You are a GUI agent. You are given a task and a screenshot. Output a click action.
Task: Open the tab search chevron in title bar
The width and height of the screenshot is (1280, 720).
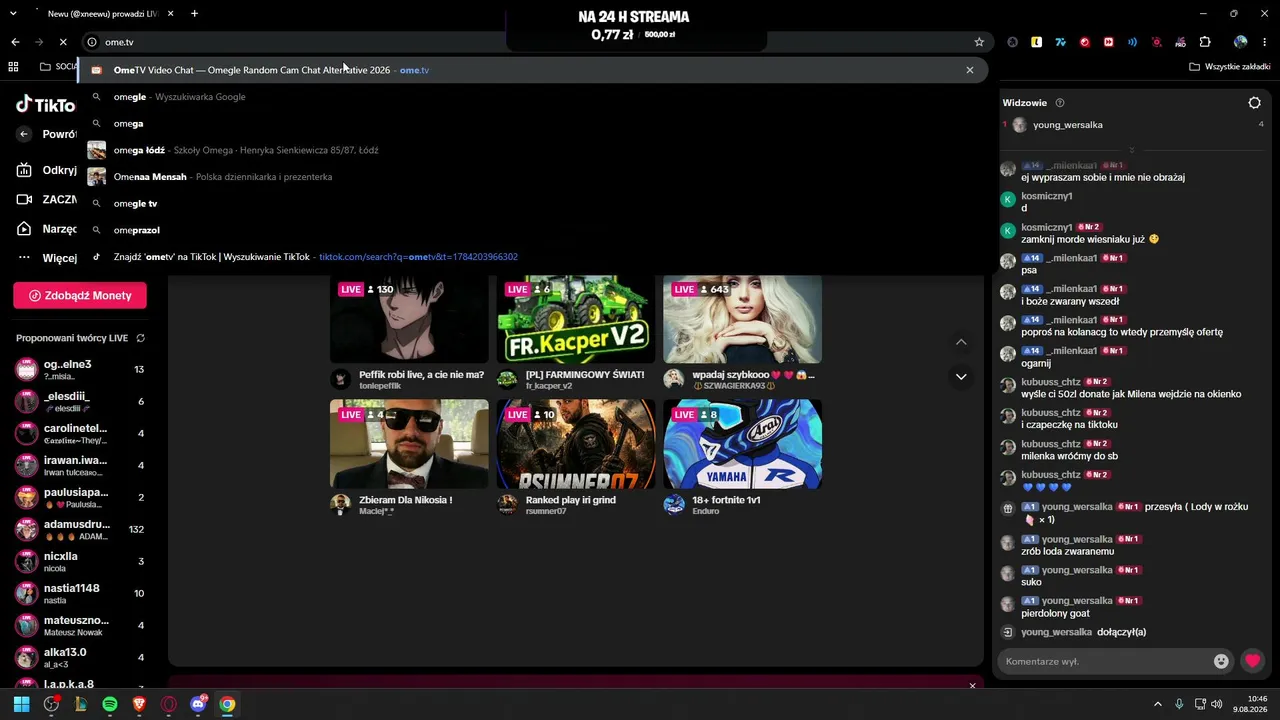(x=13, y=14)
